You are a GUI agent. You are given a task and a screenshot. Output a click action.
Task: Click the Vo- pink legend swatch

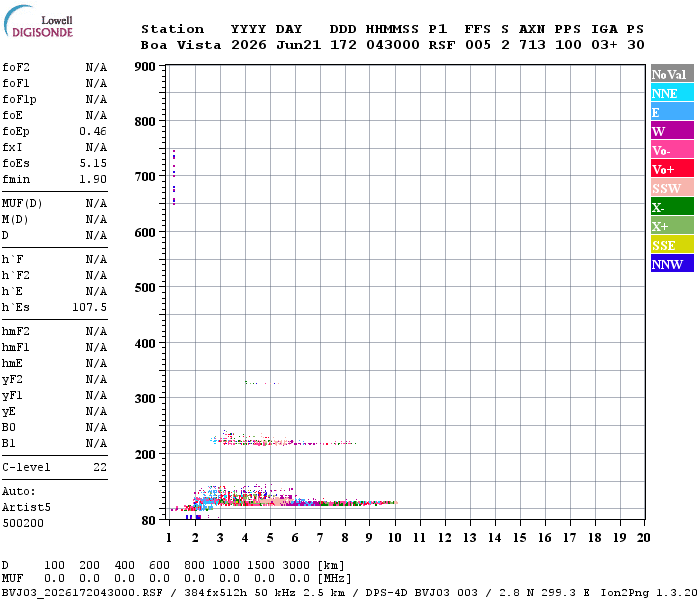click(x=672, y=150)
